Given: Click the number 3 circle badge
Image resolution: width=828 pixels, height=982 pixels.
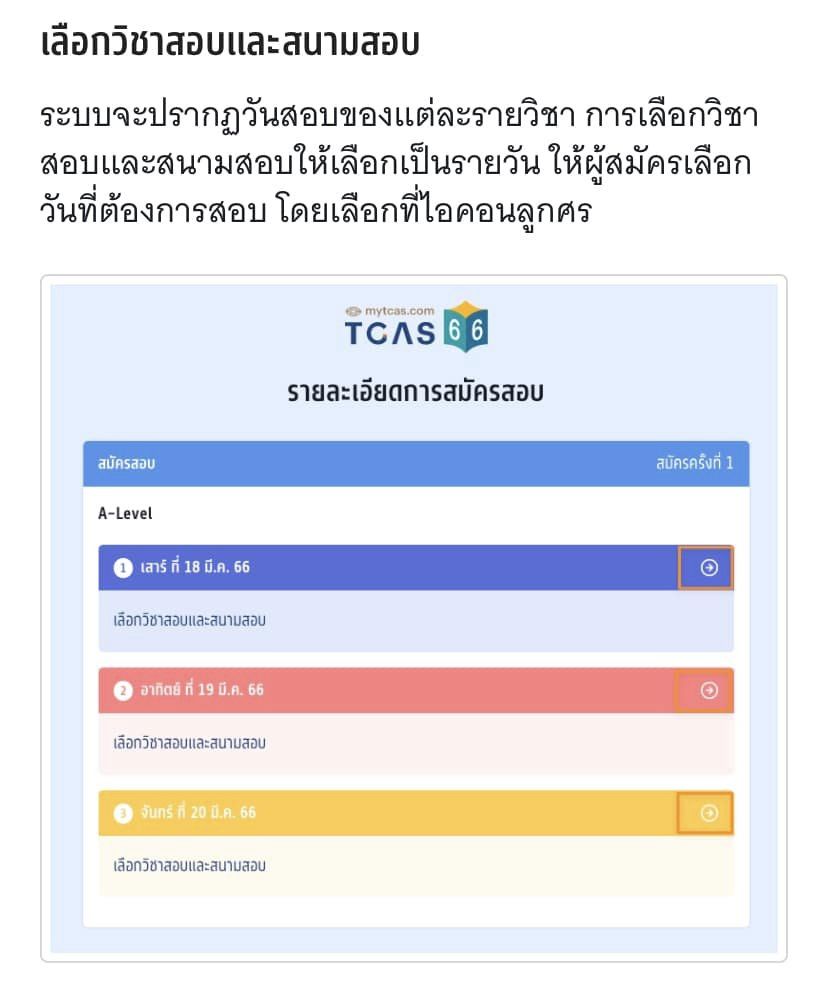Looking at the screenshot, I should [x=123, y=814].
